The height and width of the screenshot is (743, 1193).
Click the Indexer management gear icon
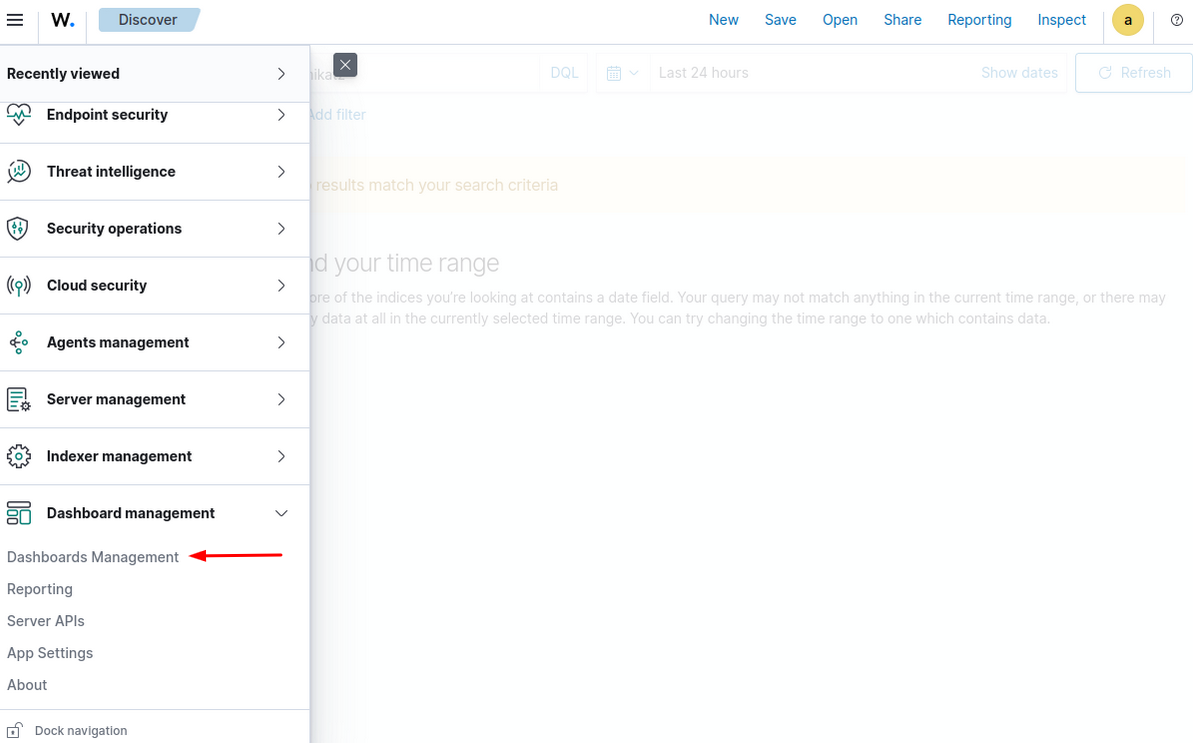(x=19, y=457)
